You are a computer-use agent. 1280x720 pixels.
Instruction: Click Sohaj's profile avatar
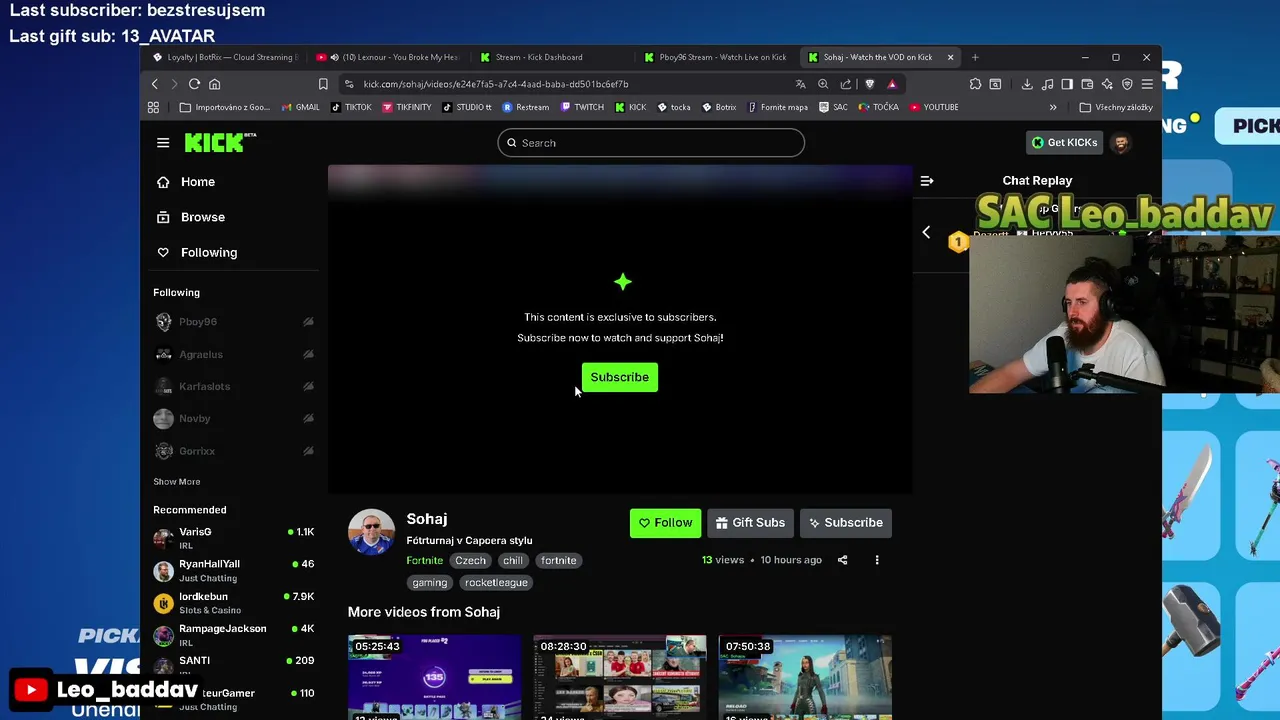[371, 531]
